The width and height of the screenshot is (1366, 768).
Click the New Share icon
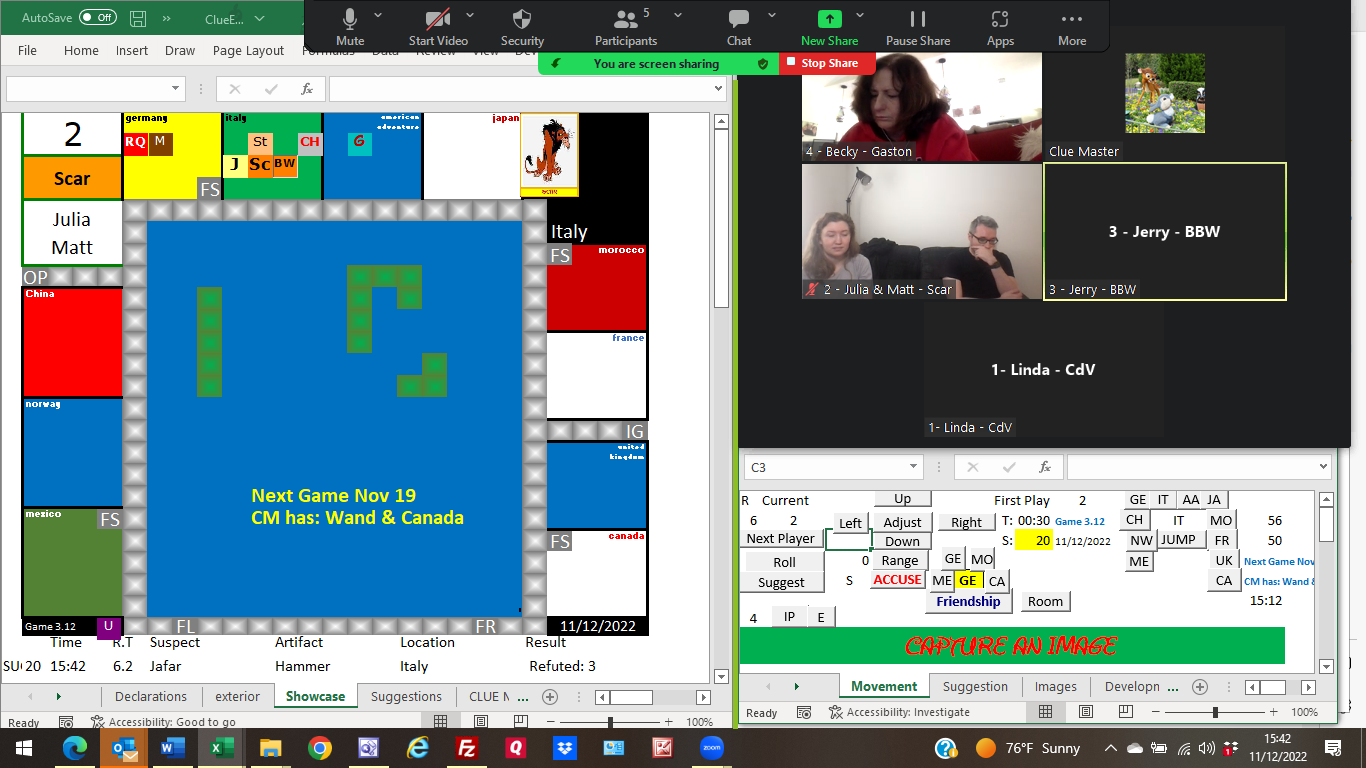[x=829, y=20]
